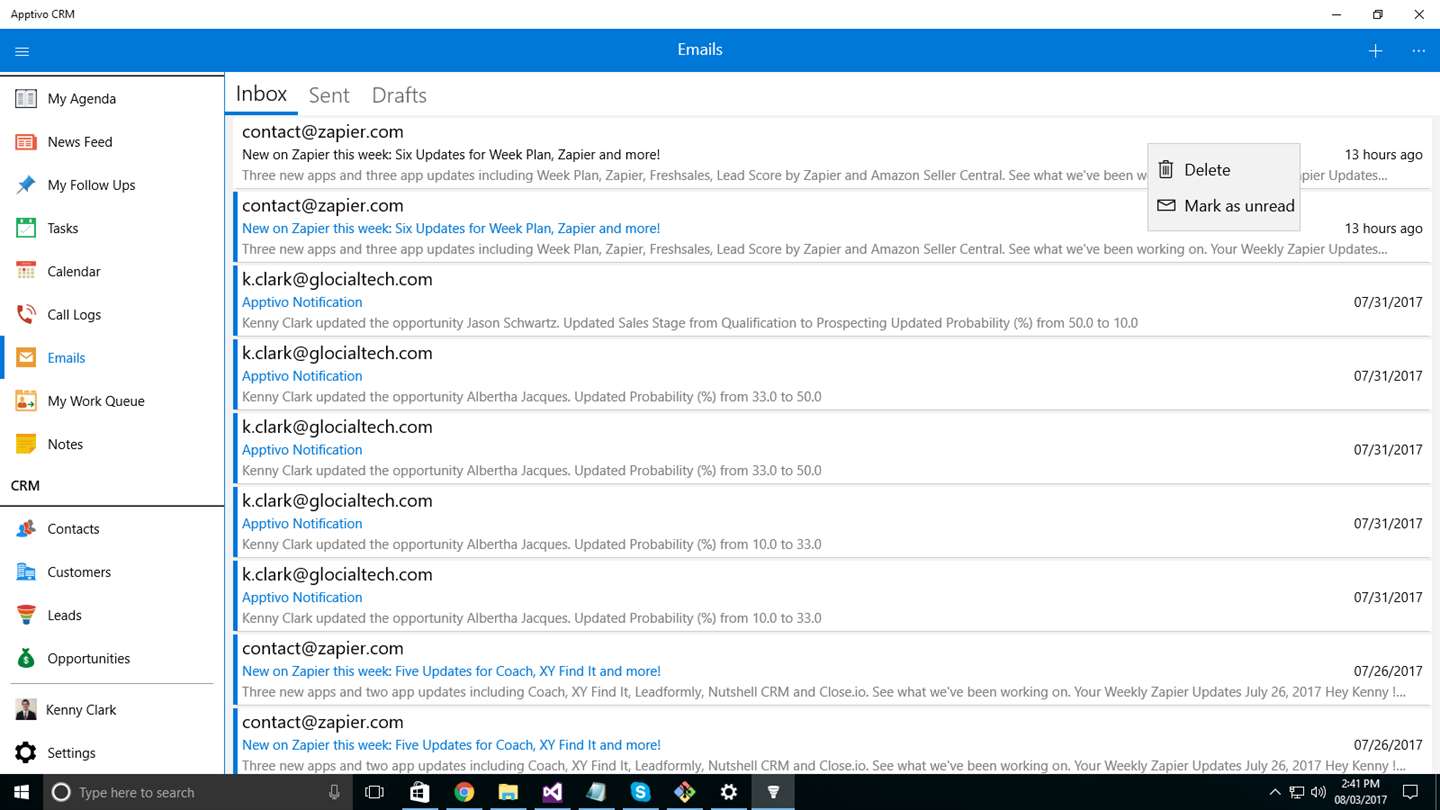
Task: Open Skype from the taskbar
Action: point(641,792)
